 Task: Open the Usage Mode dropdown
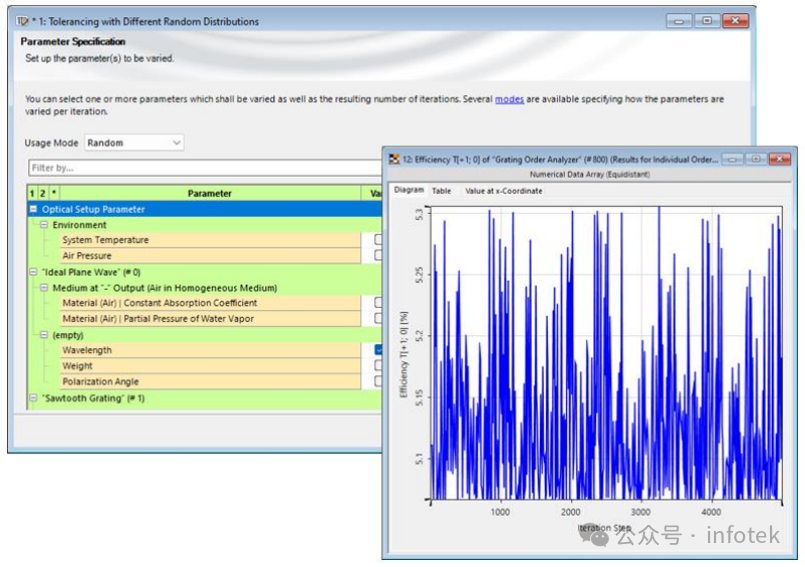click(x=134, y=143)
